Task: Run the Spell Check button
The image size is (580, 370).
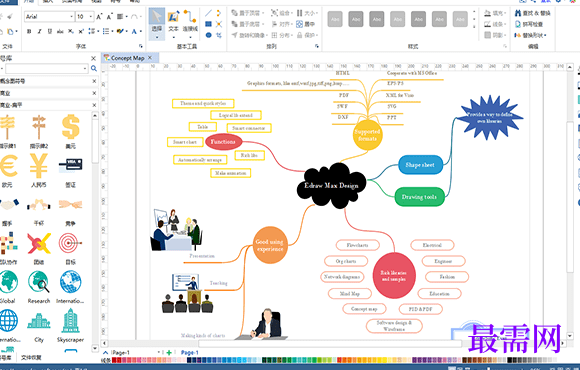Action: 529,24
